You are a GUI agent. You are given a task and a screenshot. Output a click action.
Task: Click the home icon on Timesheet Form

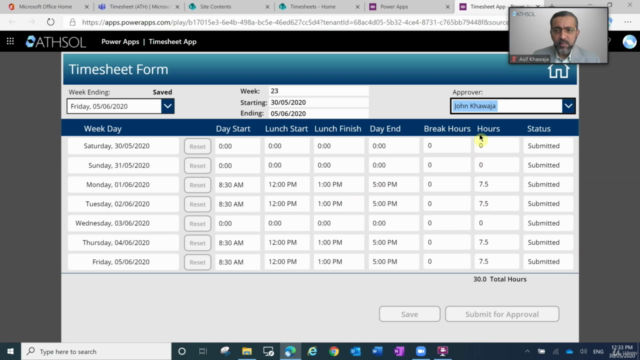558,71
